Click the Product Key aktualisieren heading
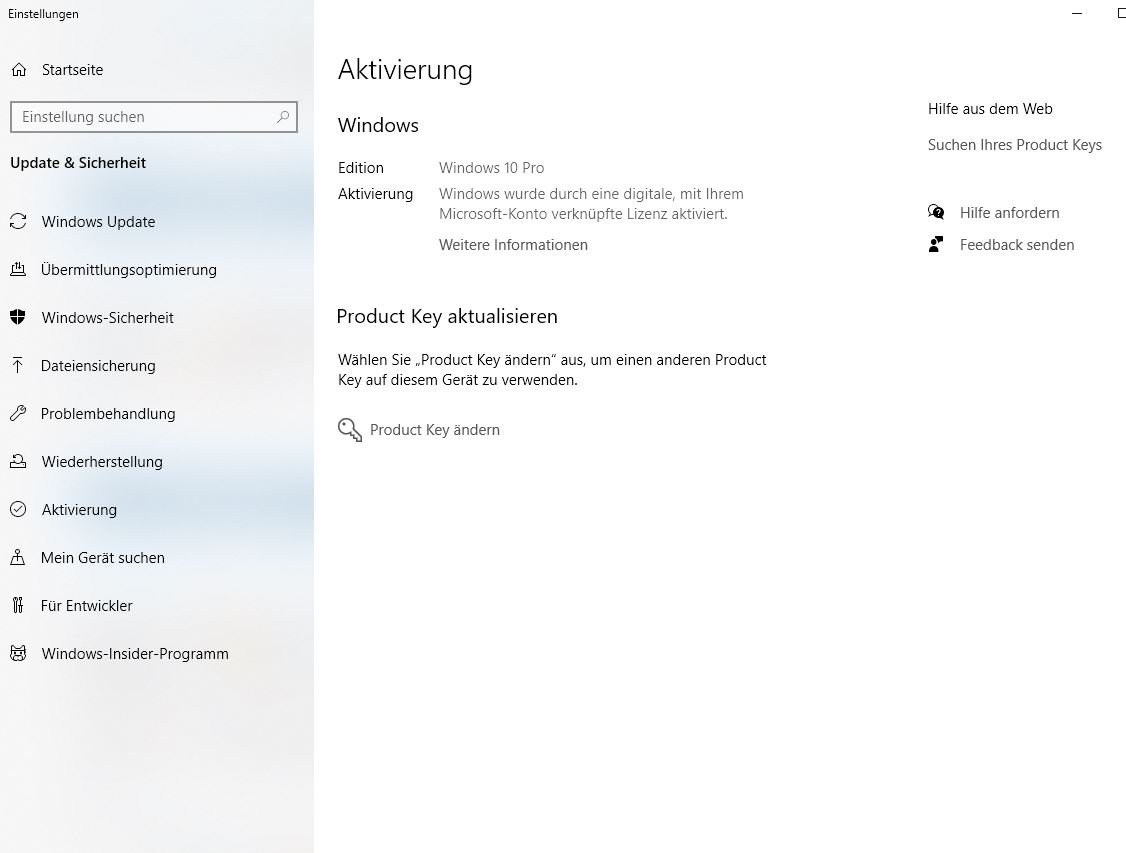Screen dimensions: 1126x853 click(x=447, y=317)
